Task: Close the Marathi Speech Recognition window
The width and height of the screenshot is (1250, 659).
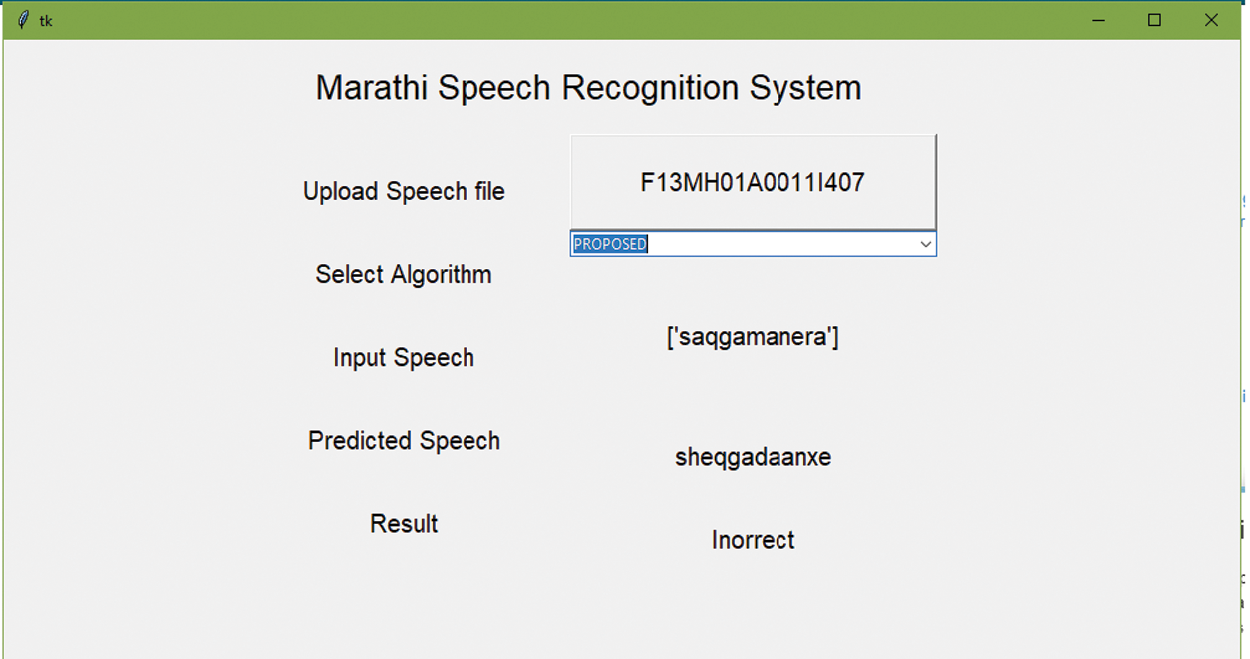Action: [x=1211, y=20]
